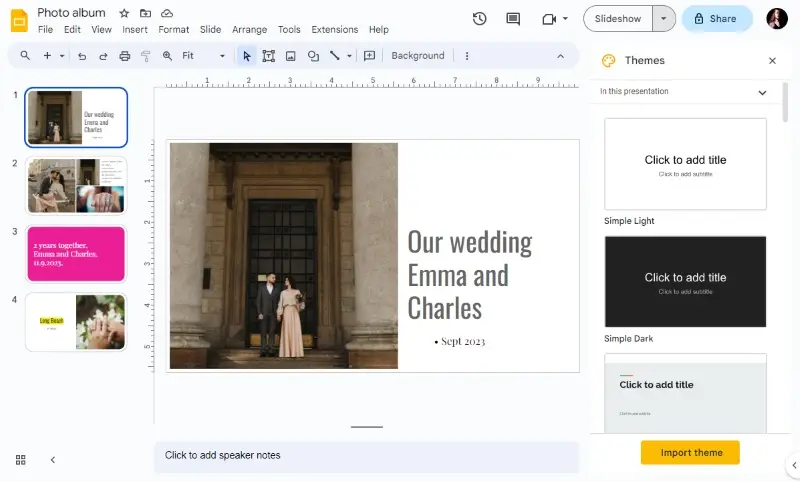Rename the 'Photo album' document title
Image resolution: width=800 pixels, height=482 pixels.
(x=71, y=13)
